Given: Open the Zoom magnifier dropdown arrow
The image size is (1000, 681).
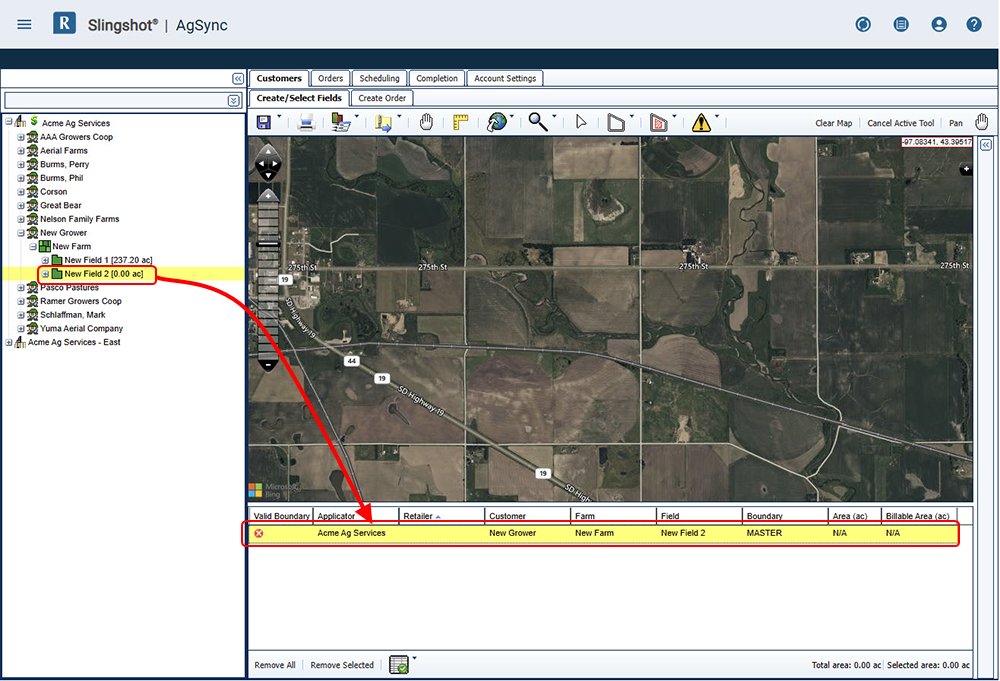Looking at the screenshot, I should [554, 117].
